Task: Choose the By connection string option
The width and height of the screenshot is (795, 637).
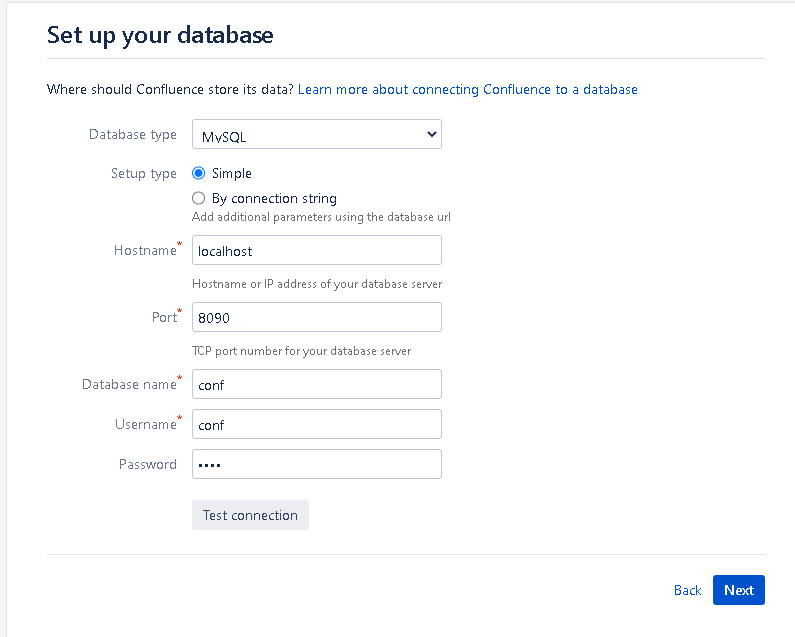Action: click(198, 198)
